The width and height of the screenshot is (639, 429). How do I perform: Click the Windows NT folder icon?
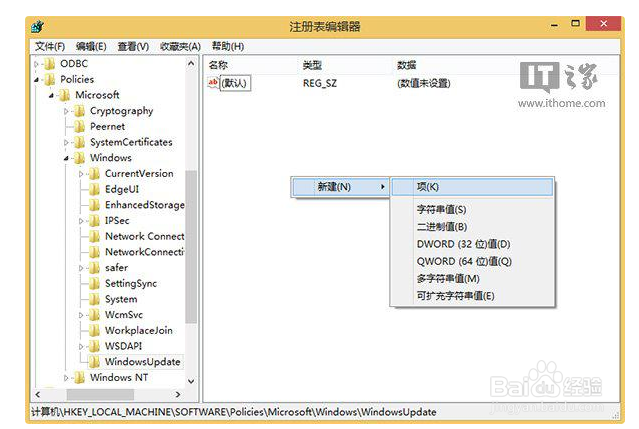click(x=79, y=378)
